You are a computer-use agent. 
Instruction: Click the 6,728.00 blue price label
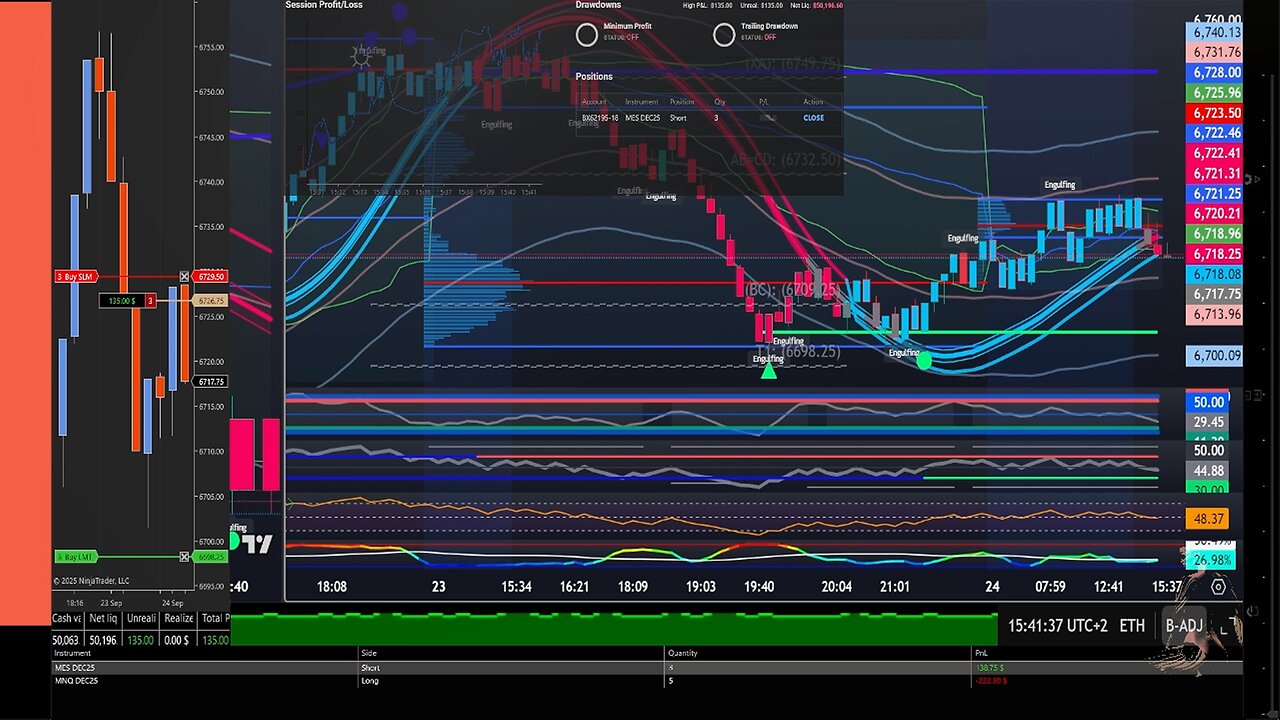[x=1216, y=72]
